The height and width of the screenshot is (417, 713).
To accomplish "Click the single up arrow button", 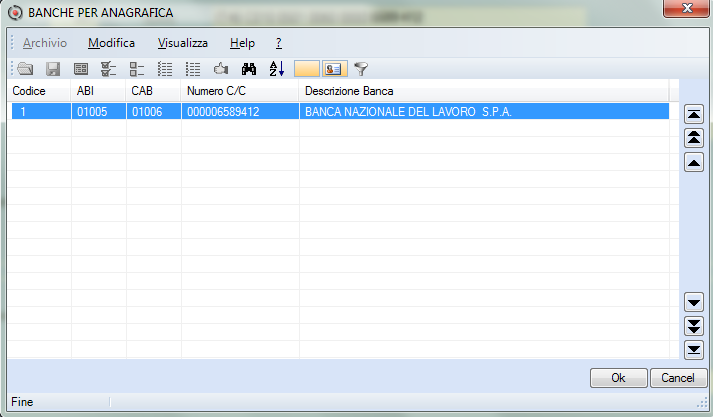I will (x=694, y=162).
